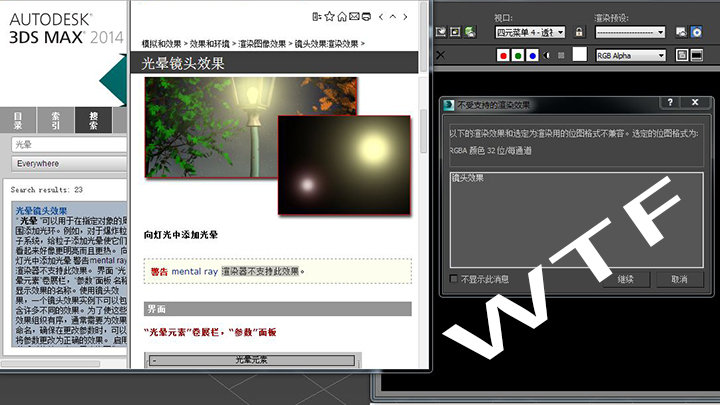720x405 pixels.
Task: Enable the blue channel button
Action: [x=533, y=56]
